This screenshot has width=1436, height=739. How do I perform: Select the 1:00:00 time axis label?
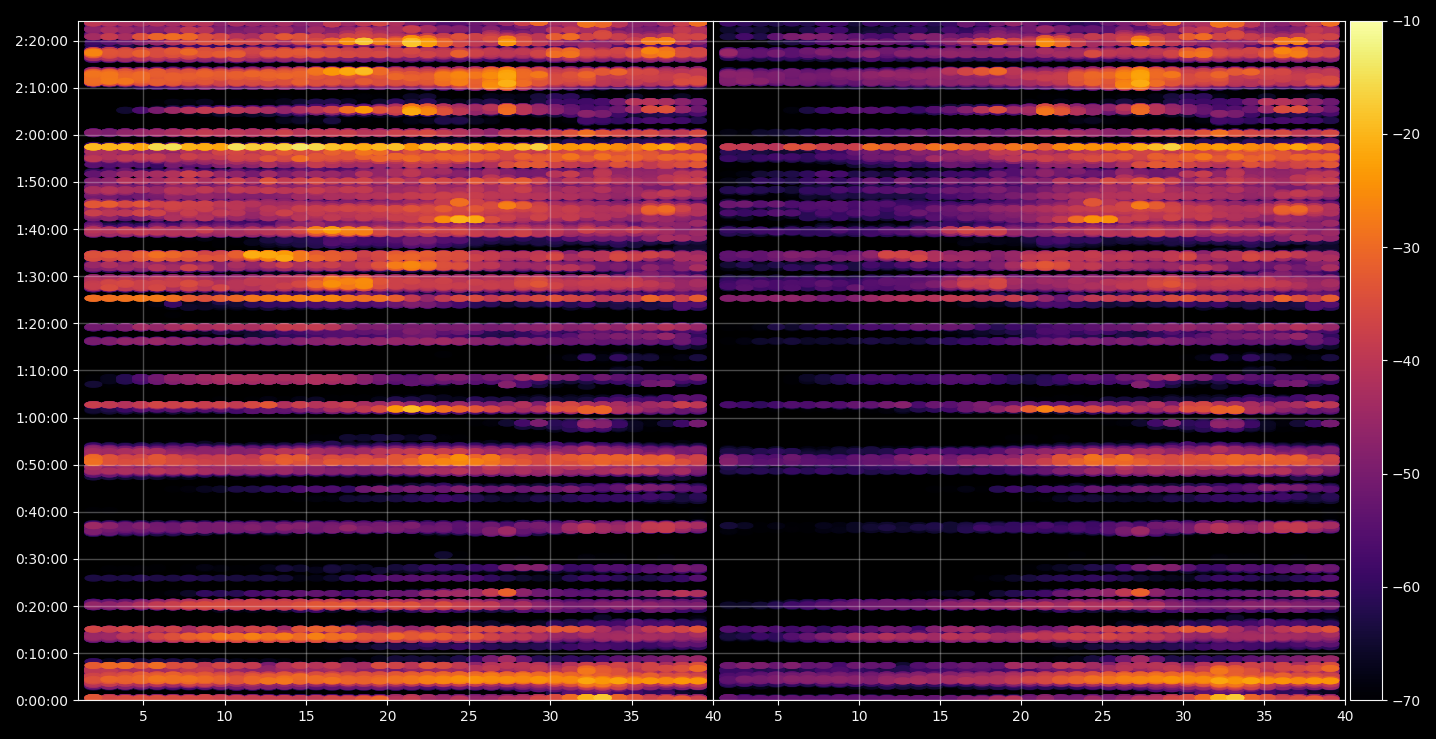coord(42,418)
